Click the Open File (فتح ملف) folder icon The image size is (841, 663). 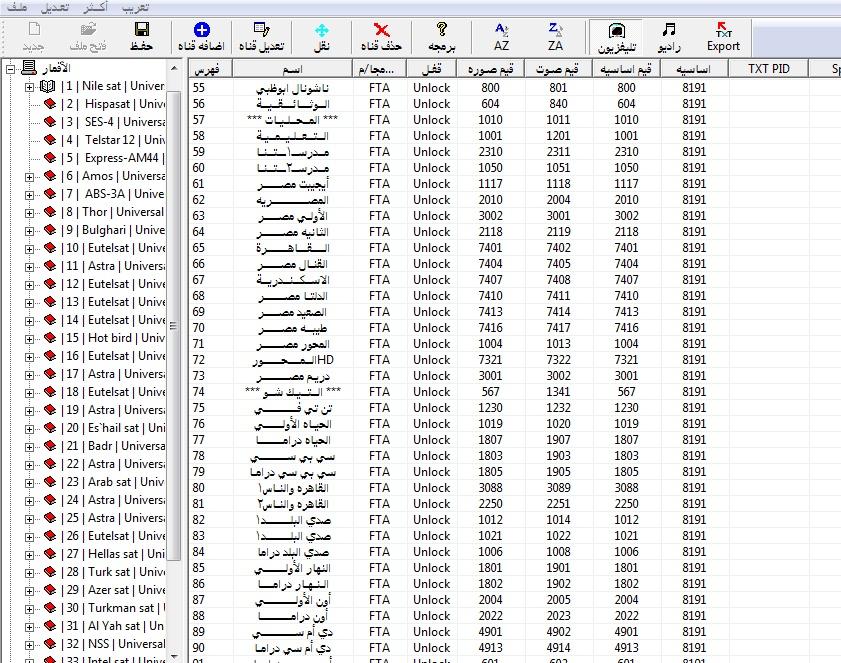pyautogui.click(x=88, y=30)
